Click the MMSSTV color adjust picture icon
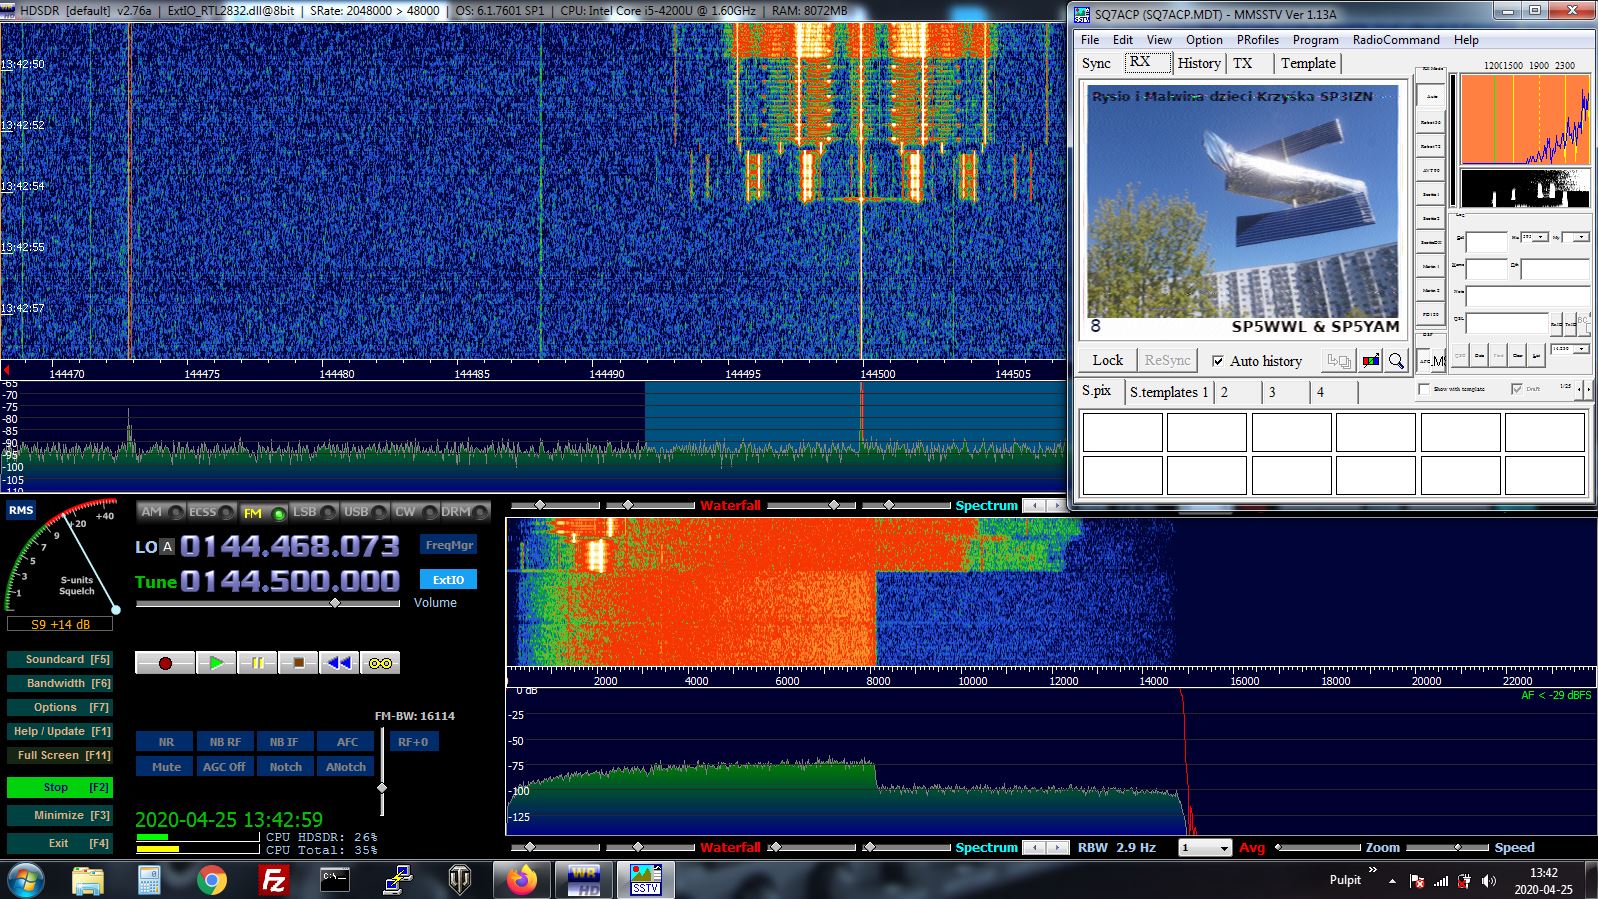 (x=1371, y=360)
